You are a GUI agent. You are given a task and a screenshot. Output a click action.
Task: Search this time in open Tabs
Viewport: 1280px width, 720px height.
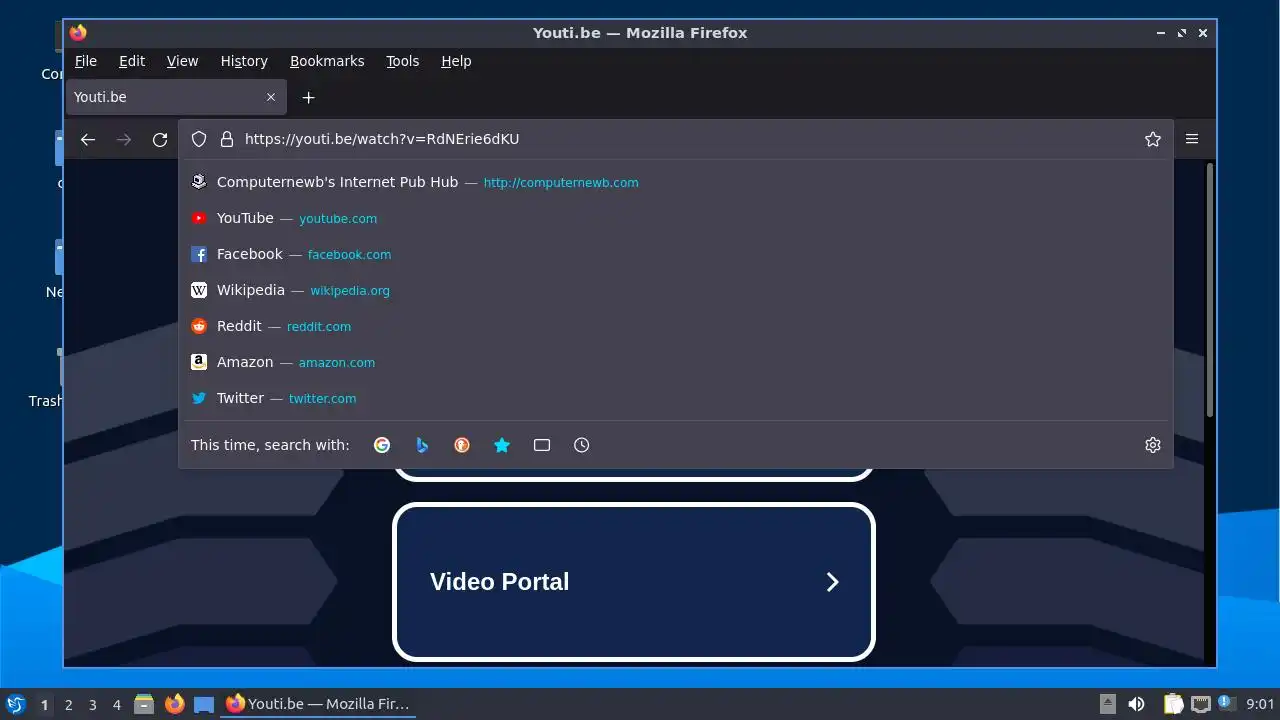tap(542, 445)
